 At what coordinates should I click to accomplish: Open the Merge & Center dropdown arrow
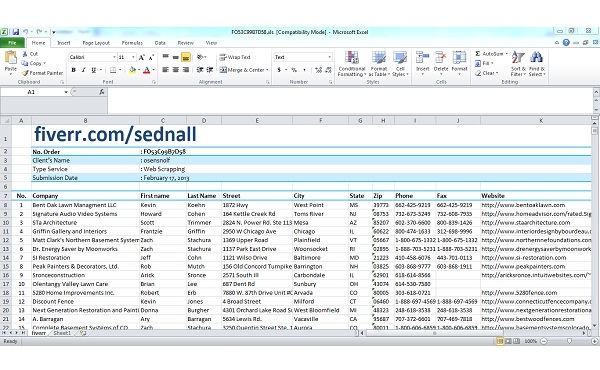coord(267,70)
